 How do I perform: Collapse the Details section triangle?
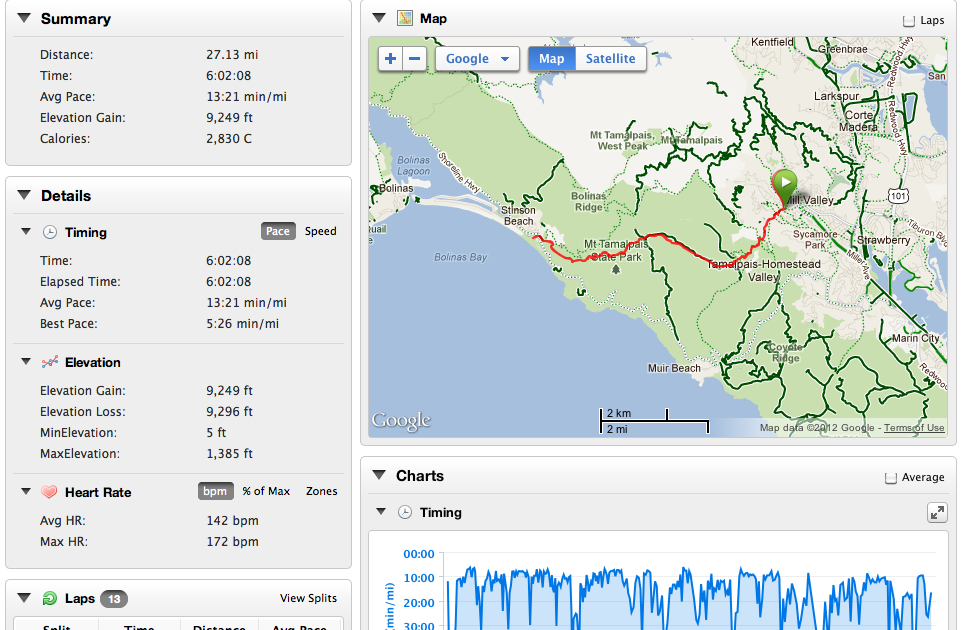(x=24, y=195)
